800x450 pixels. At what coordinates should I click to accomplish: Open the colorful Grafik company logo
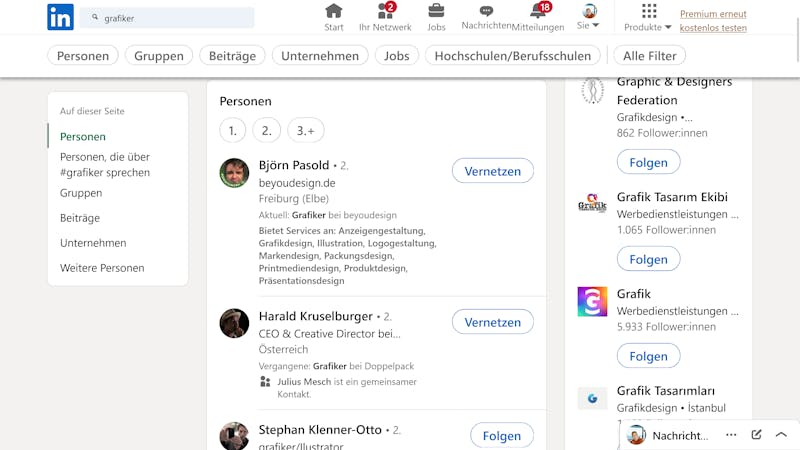[592, 302]
